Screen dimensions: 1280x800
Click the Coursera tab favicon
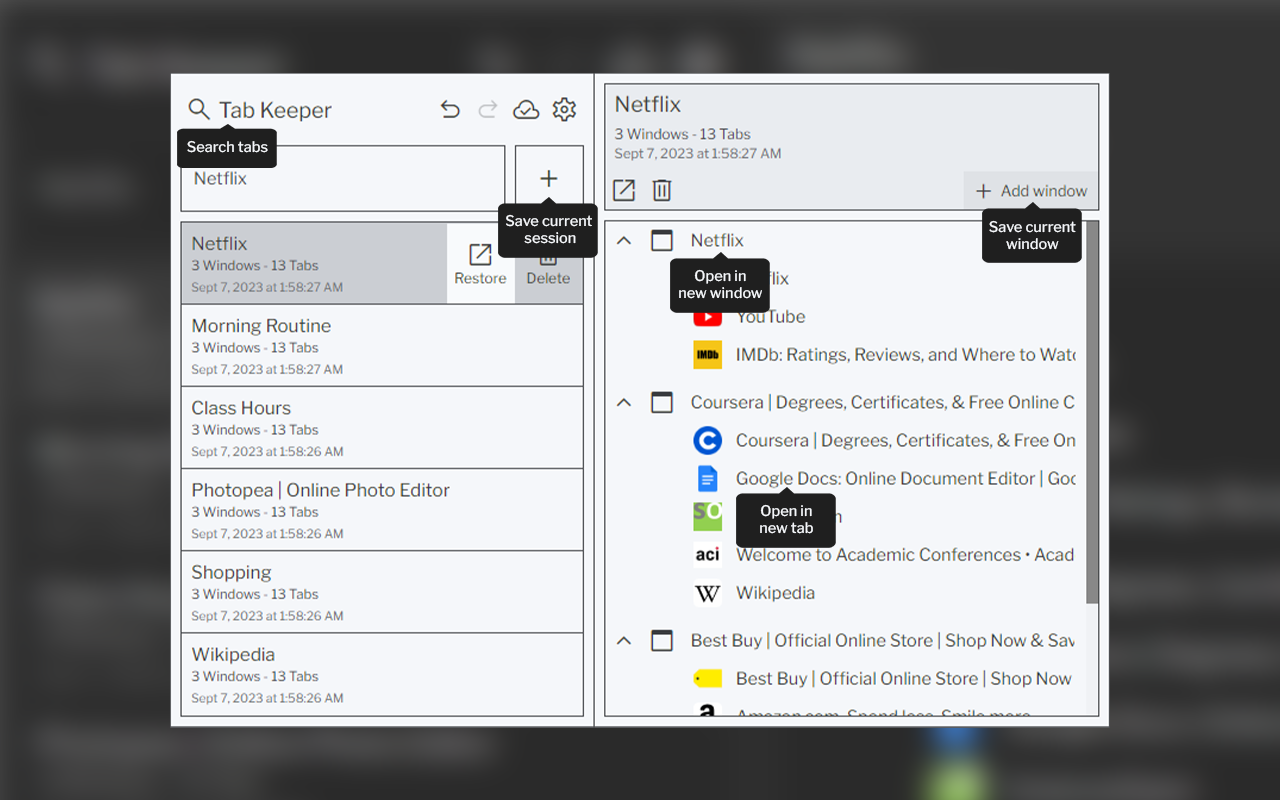click(707, 440)
